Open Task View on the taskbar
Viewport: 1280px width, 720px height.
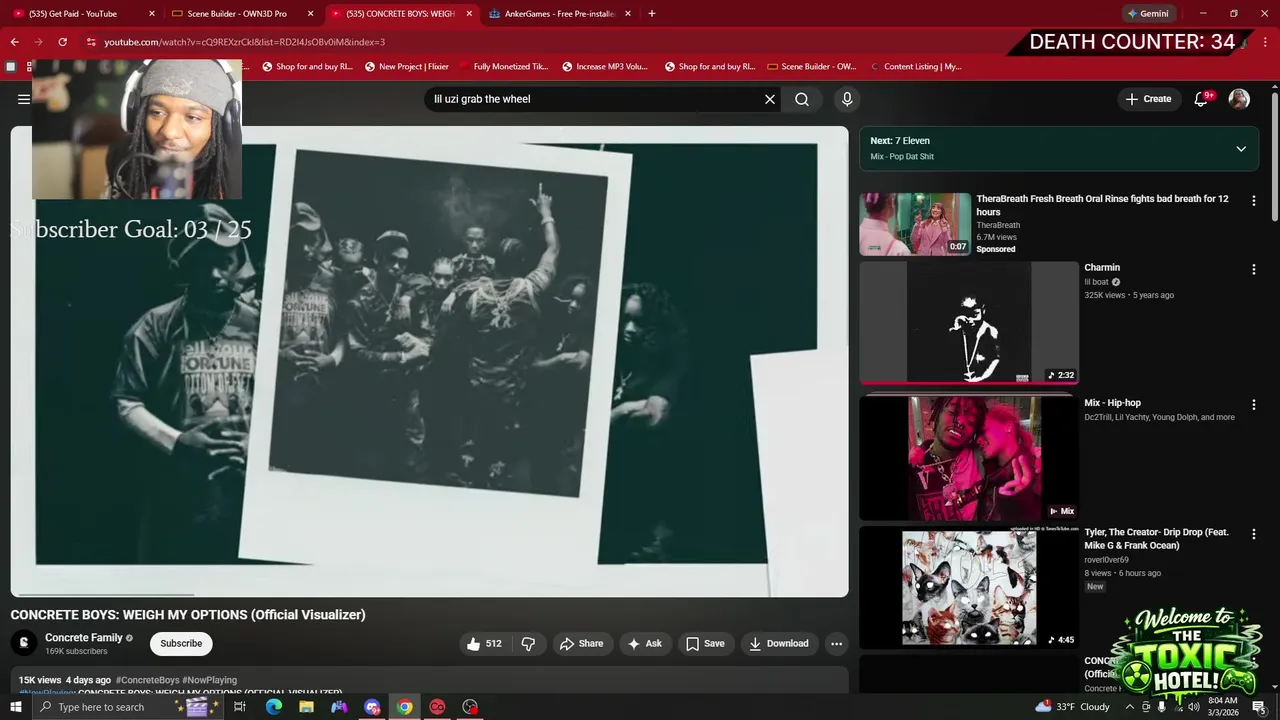pos(240,707)
